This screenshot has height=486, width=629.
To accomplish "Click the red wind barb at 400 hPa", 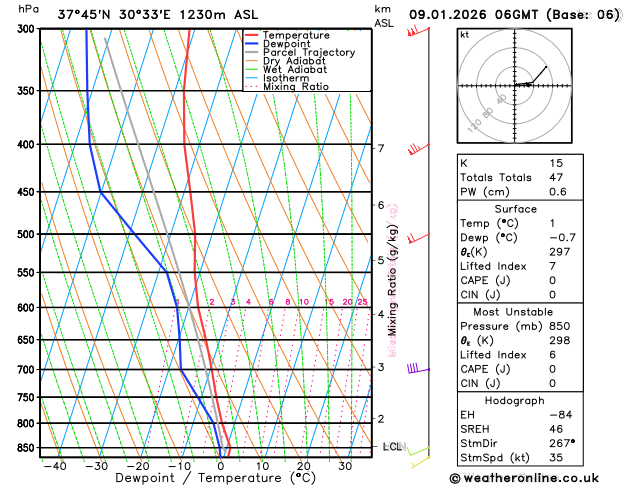I will 419,149.
